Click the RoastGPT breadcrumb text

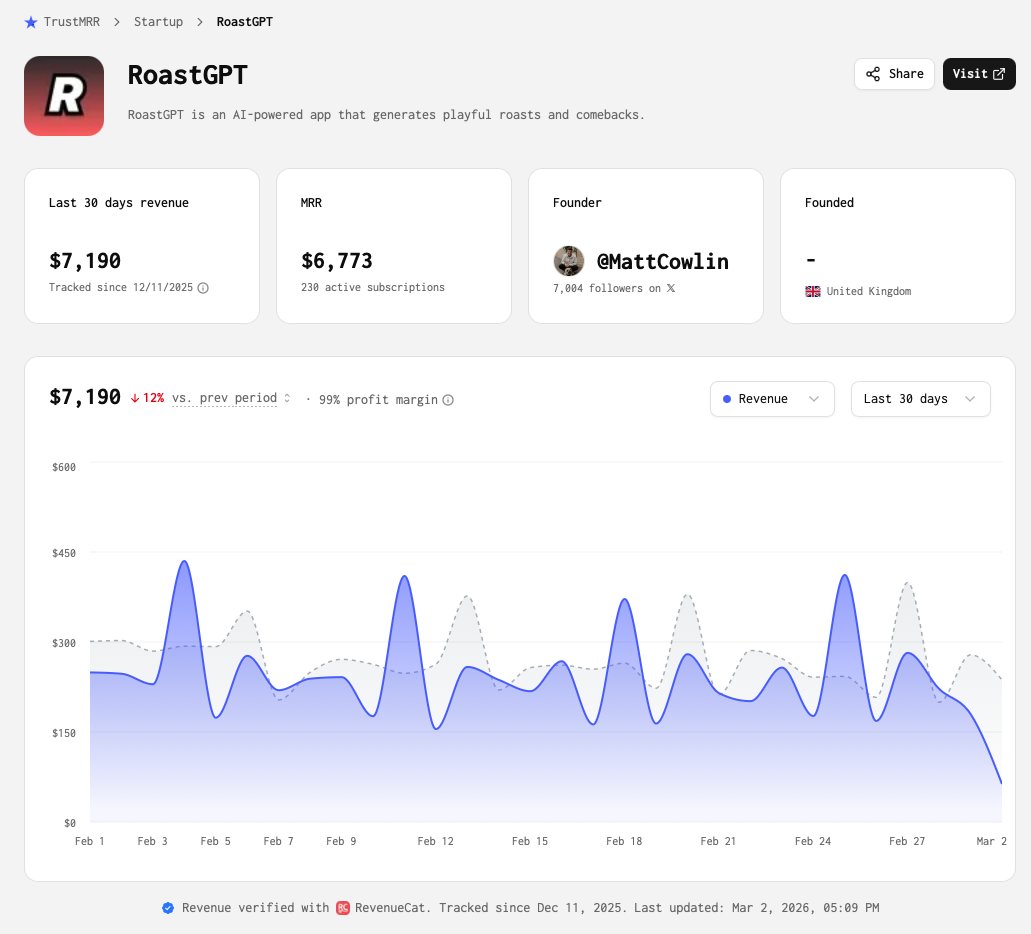(x=245, y=22)
